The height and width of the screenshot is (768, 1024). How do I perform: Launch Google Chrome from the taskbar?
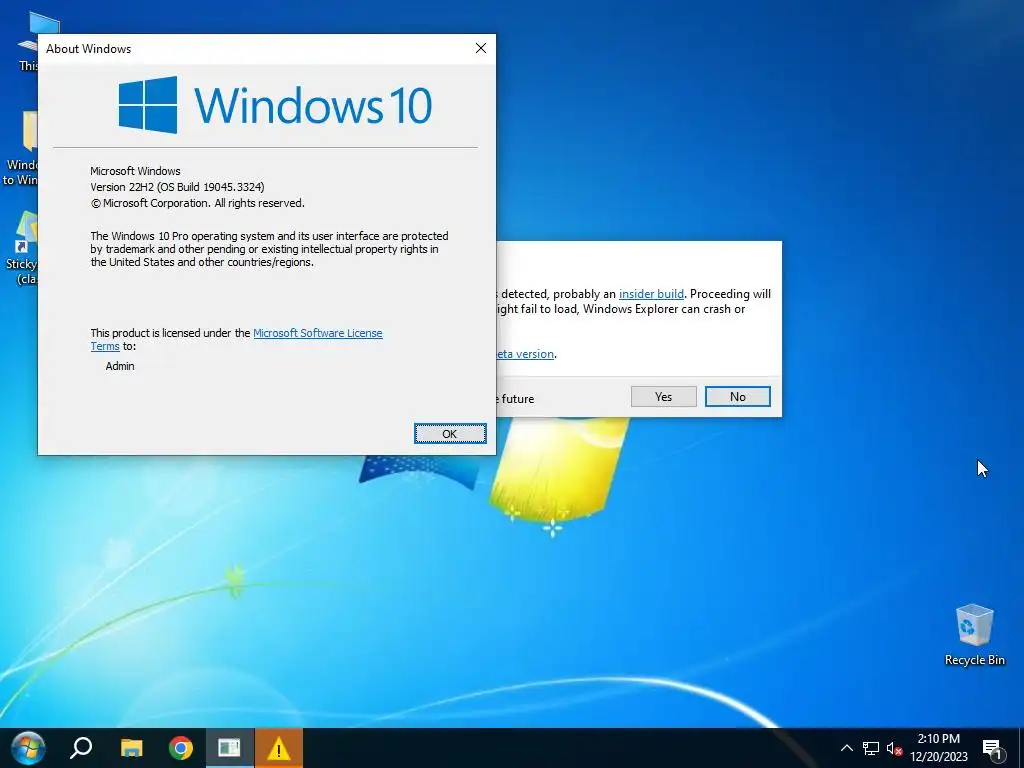pyautogui.click(x=180, y=748)
